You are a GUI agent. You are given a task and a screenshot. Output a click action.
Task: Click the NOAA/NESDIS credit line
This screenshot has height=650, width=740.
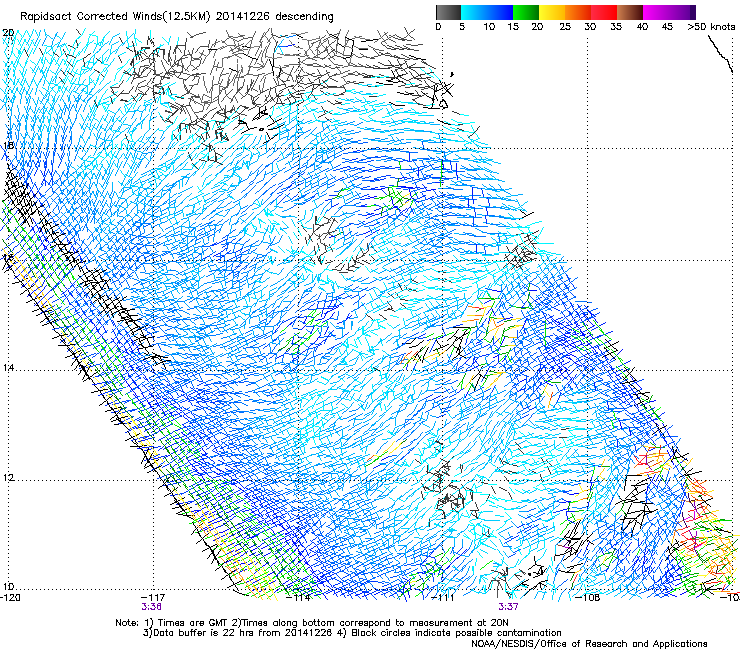(589, 644)
